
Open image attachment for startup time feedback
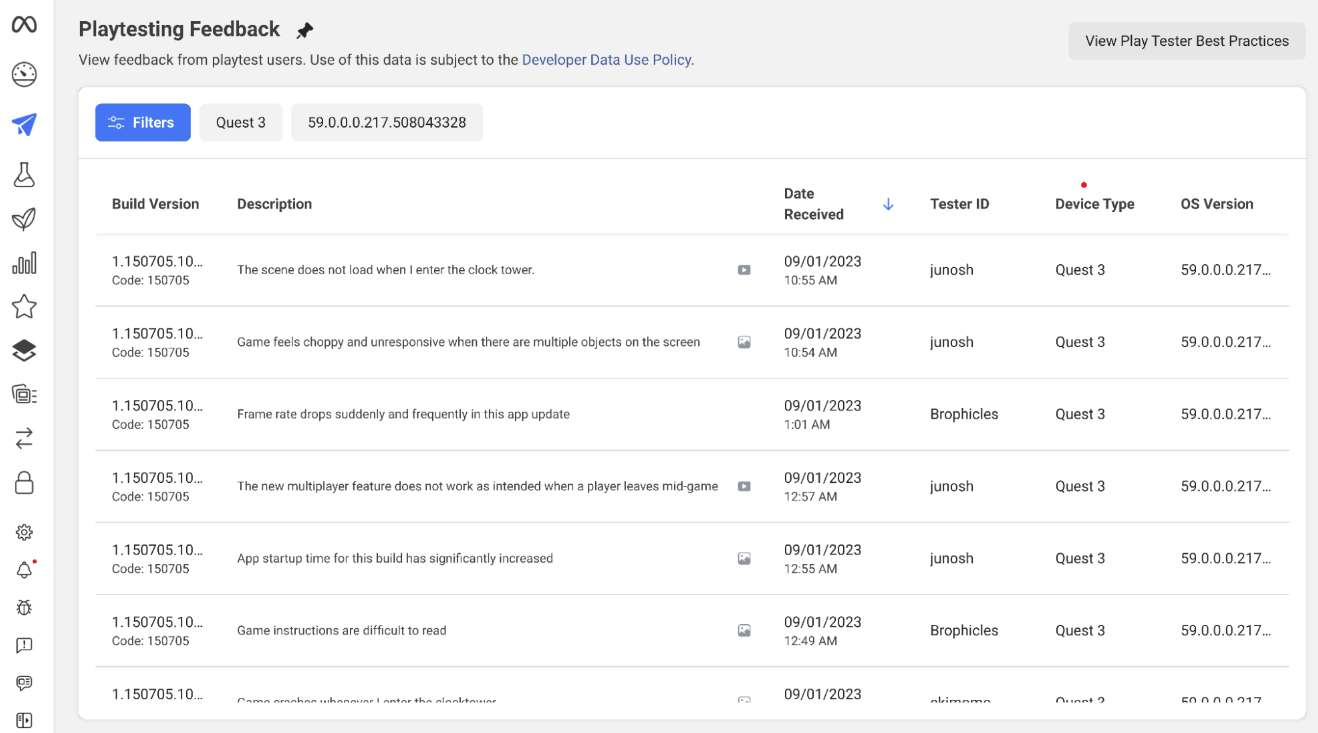pos(744,559)
